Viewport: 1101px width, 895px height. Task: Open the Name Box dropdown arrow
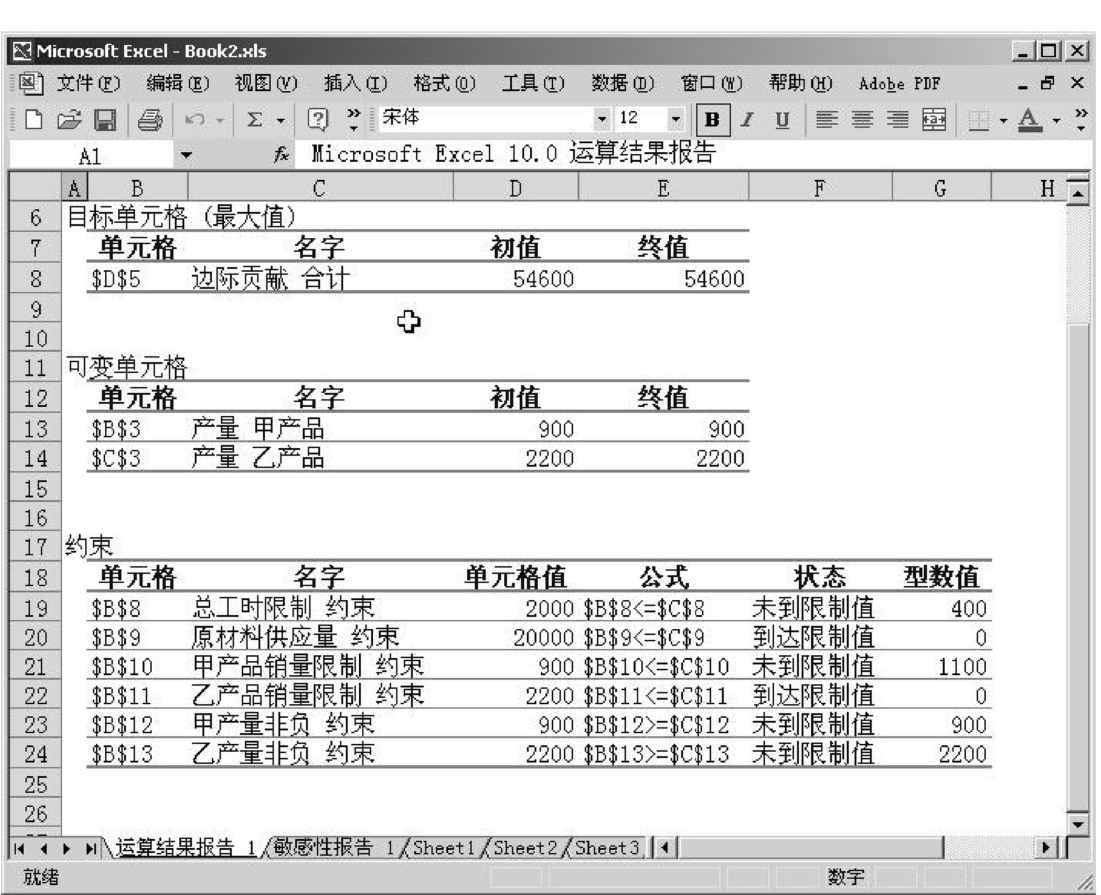coord(186,154)
